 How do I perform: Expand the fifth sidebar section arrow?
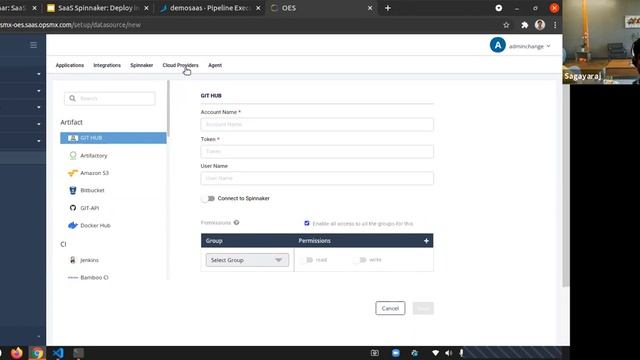[39, 141]
